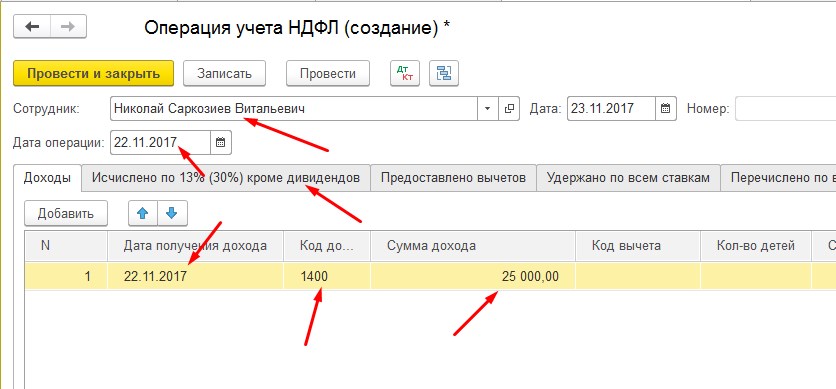Click the N column header
The width and height of the screenshot is (836, 389).
point(66,246)
